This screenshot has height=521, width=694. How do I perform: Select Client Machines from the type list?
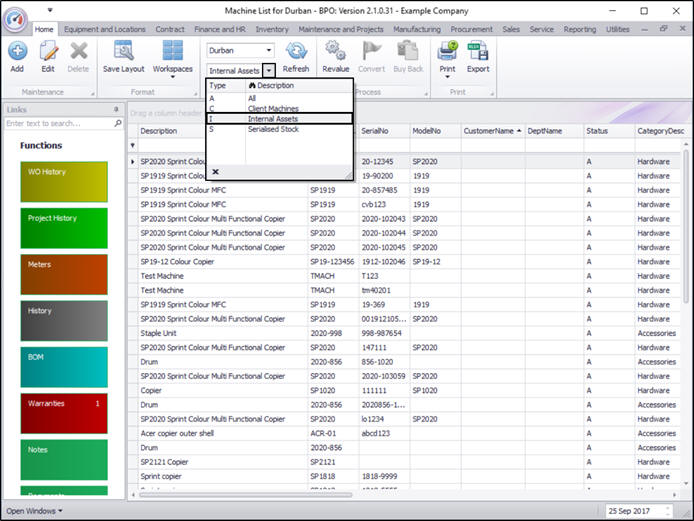(273, 108)
